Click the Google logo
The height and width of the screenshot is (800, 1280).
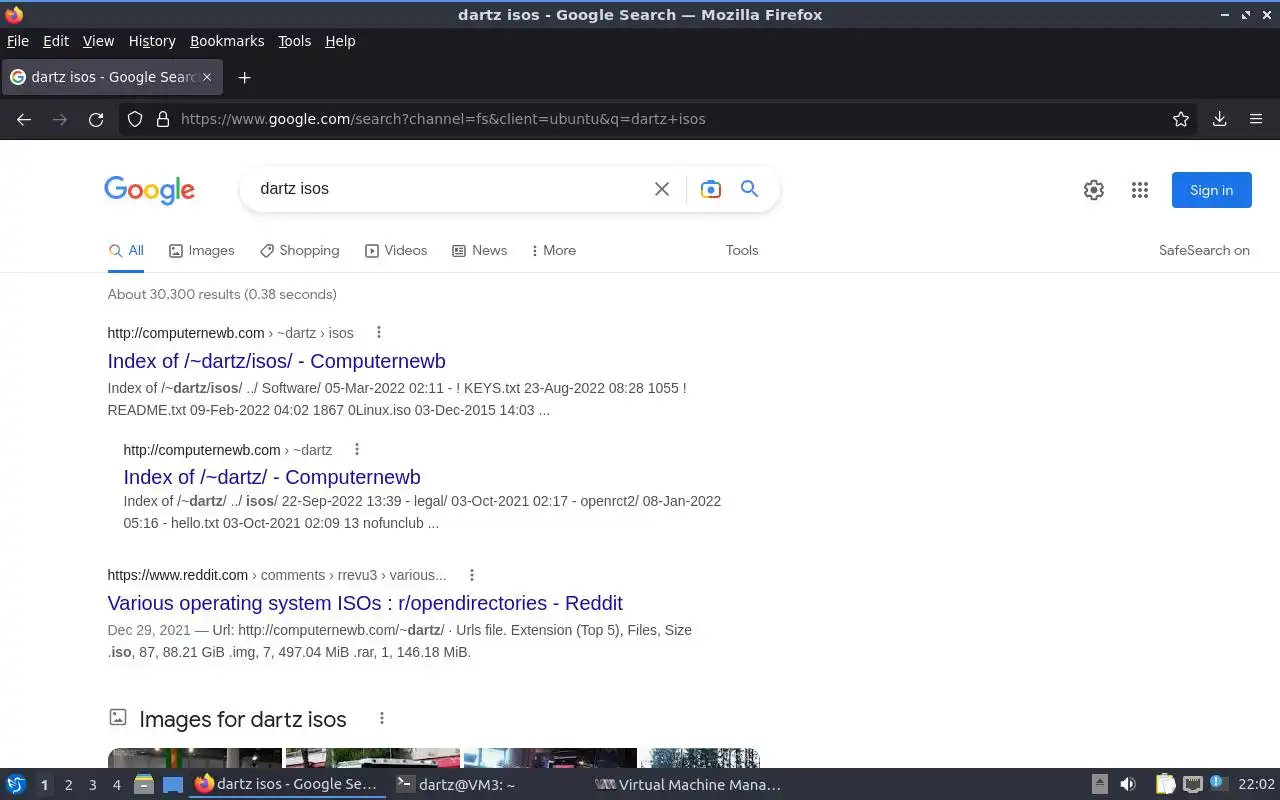click(149, 190)
